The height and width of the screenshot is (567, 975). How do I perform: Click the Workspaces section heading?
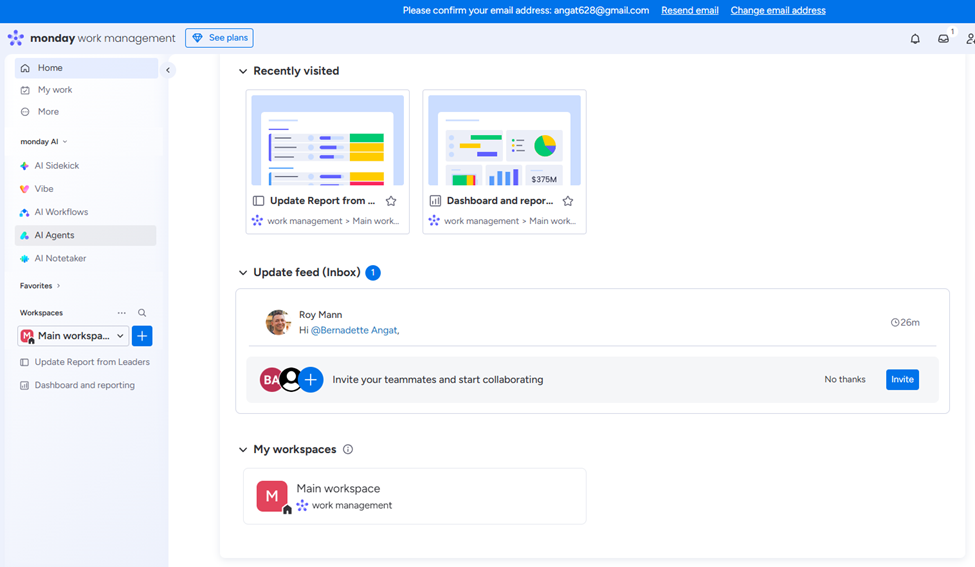pyautogui.click(x=41, y=313)
